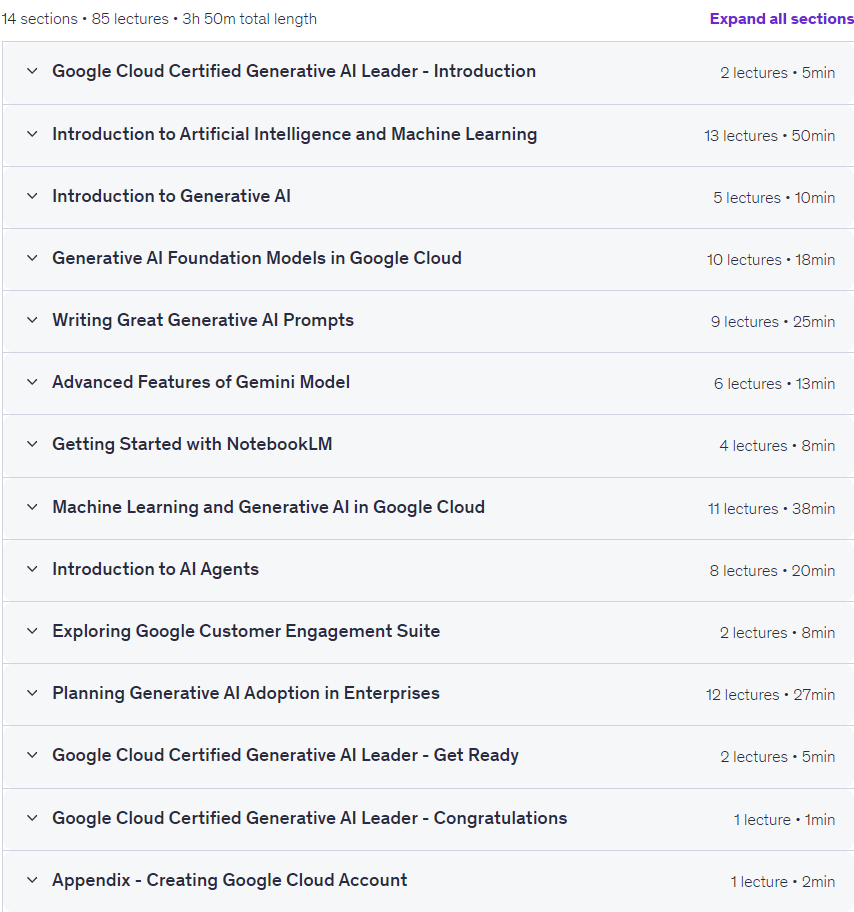Click the 8 lectures • 20min label
The image size is (854, 912).
click(772, 571)
